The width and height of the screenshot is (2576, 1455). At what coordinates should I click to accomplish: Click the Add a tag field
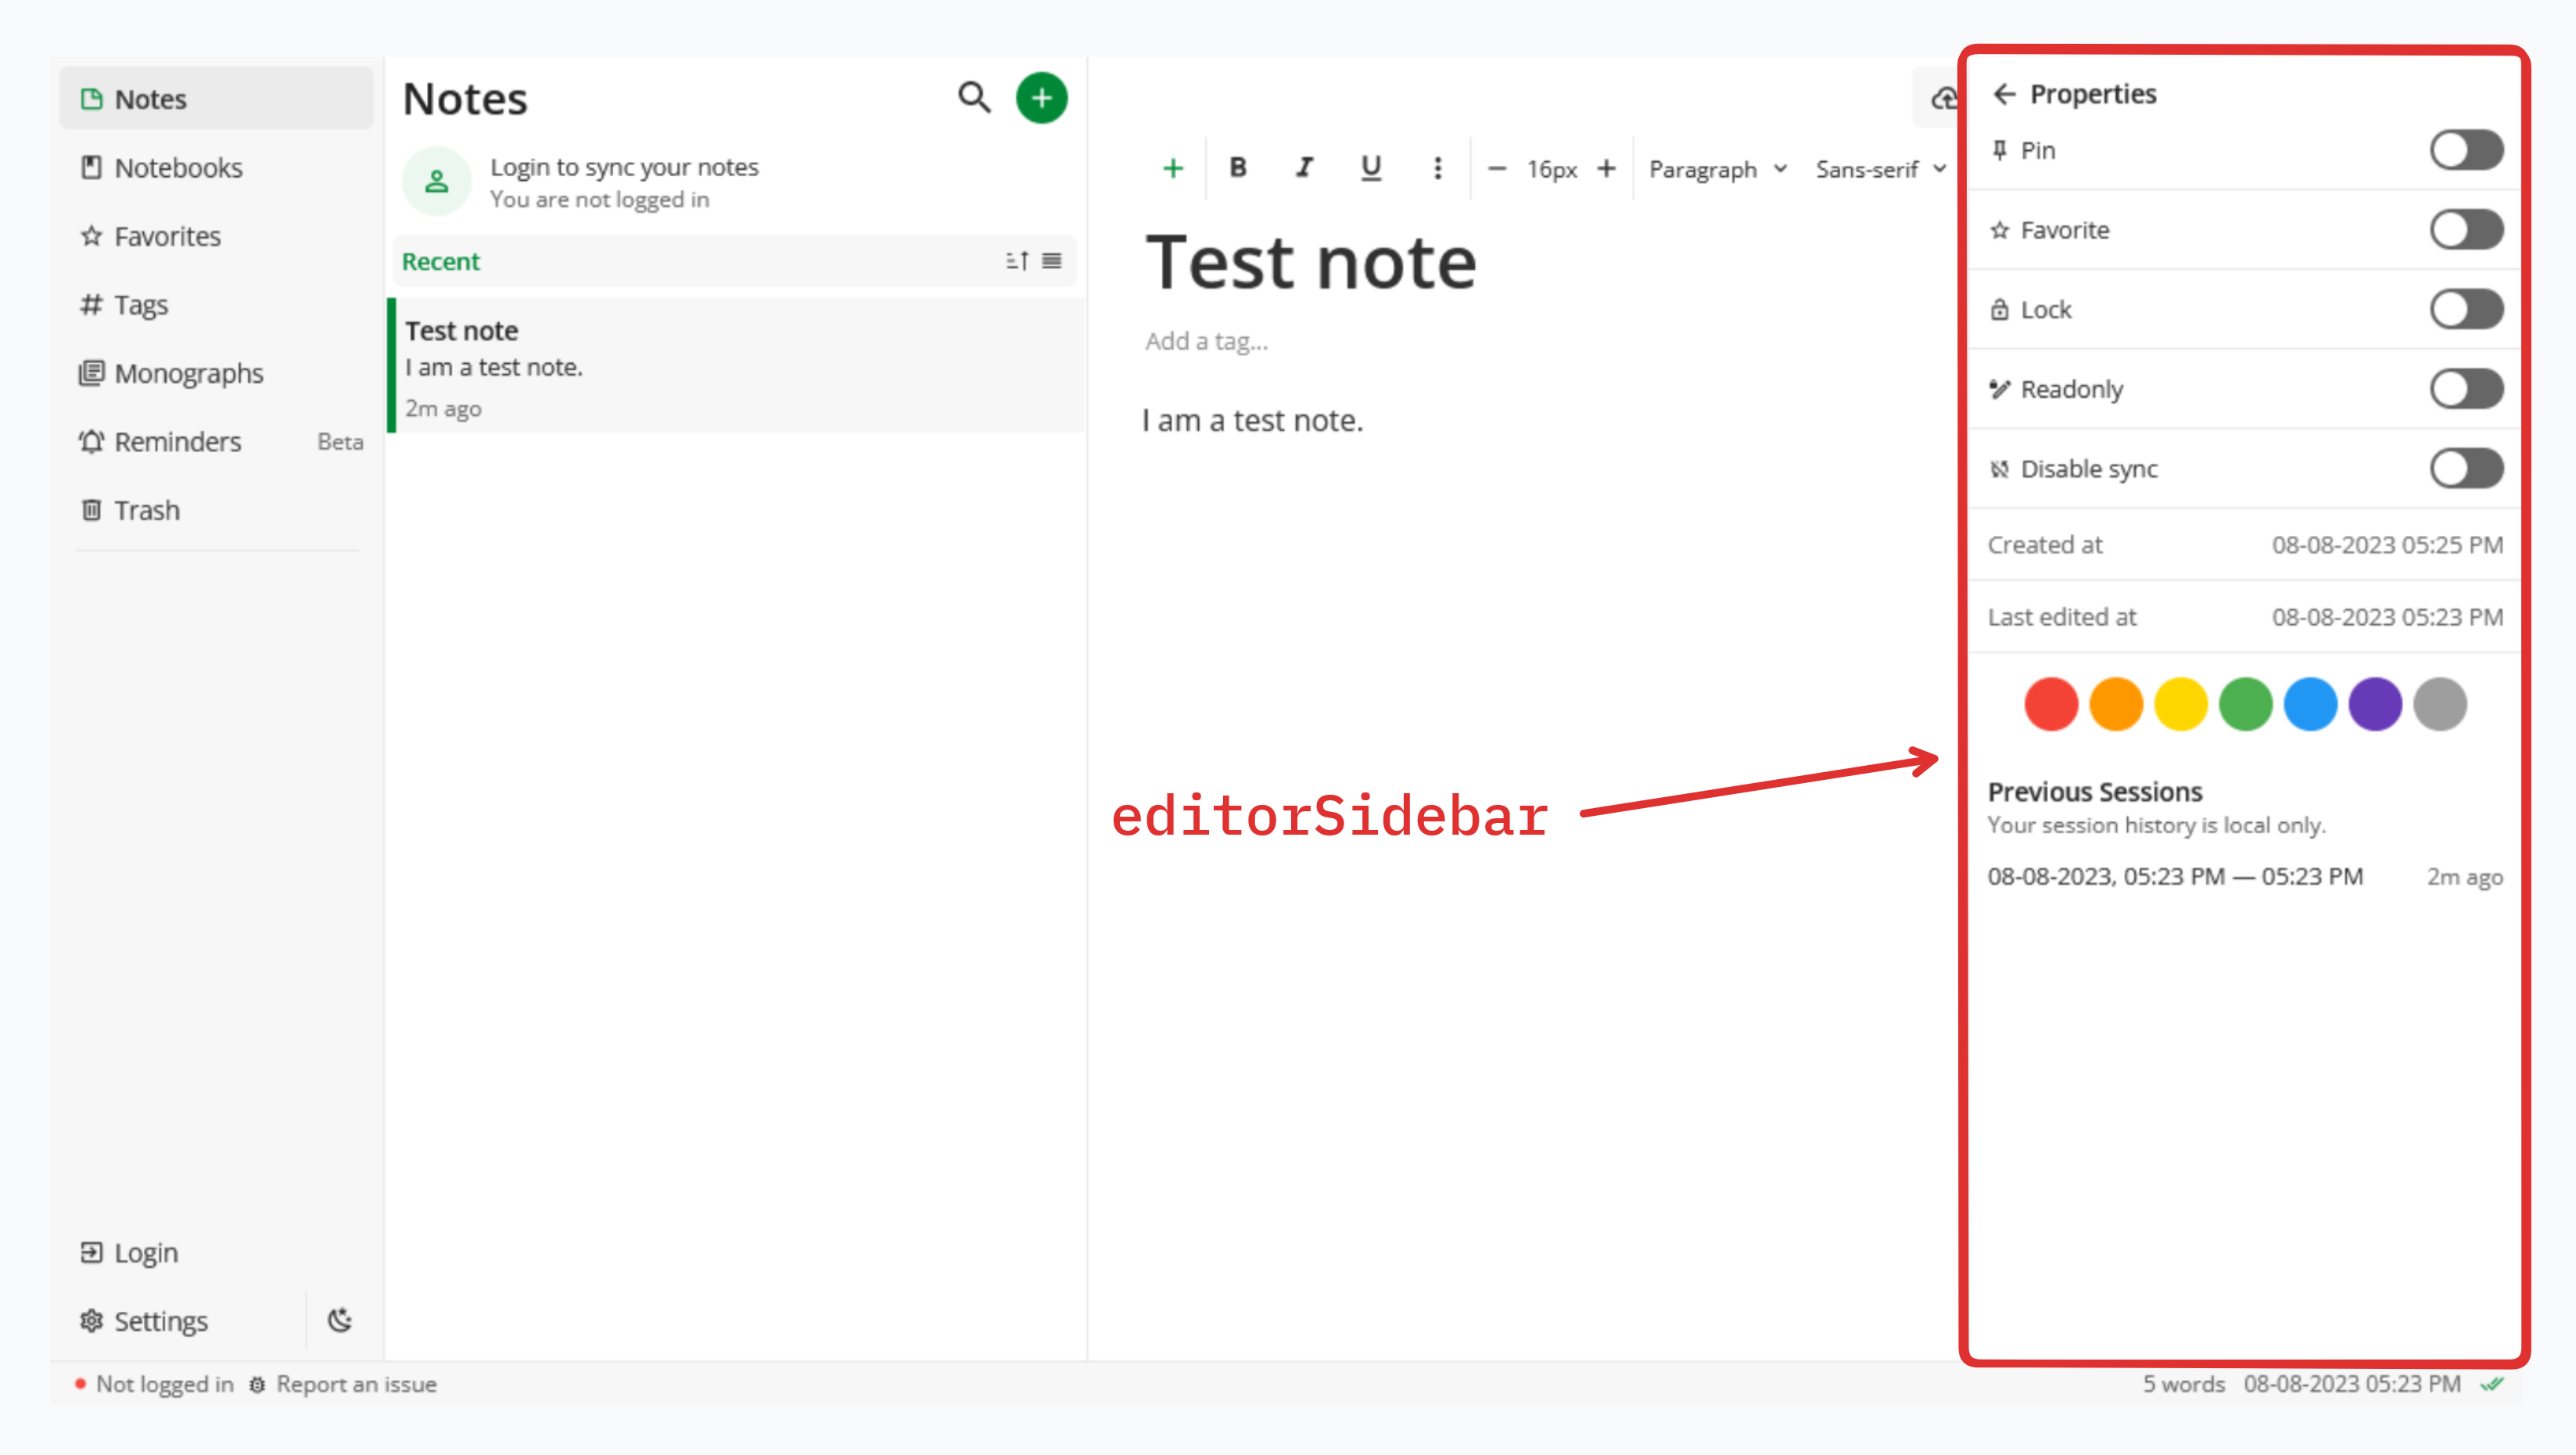click(1206, 341)
